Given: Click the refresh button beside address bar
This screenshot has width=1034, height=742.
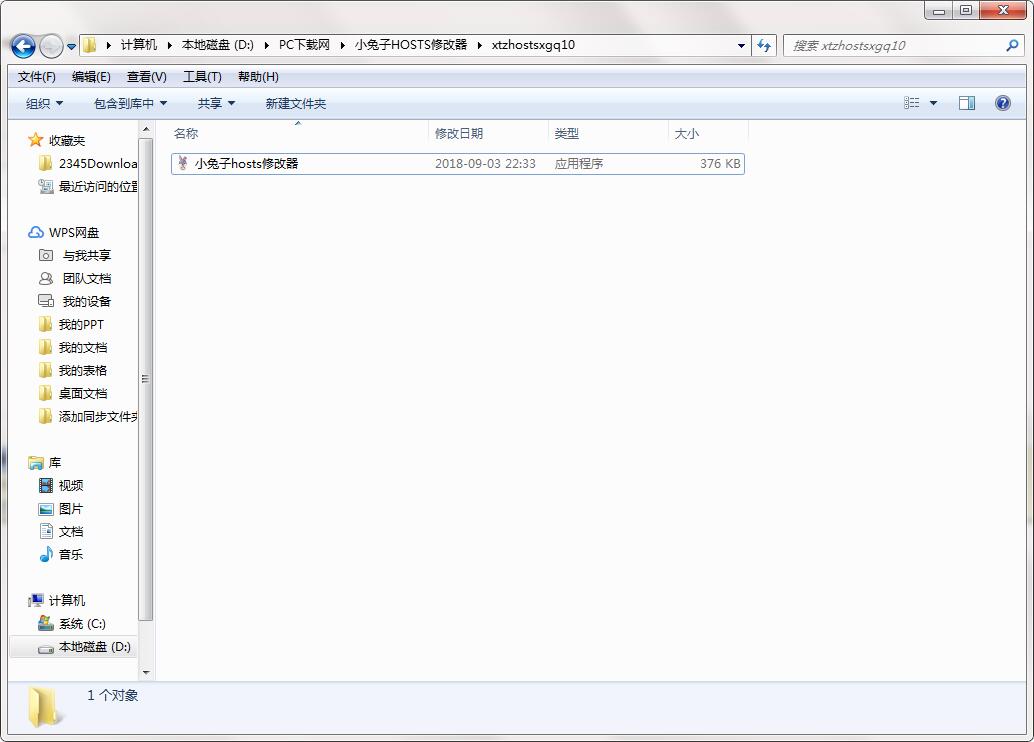Looking at the screenshot, I should point(764,46).
